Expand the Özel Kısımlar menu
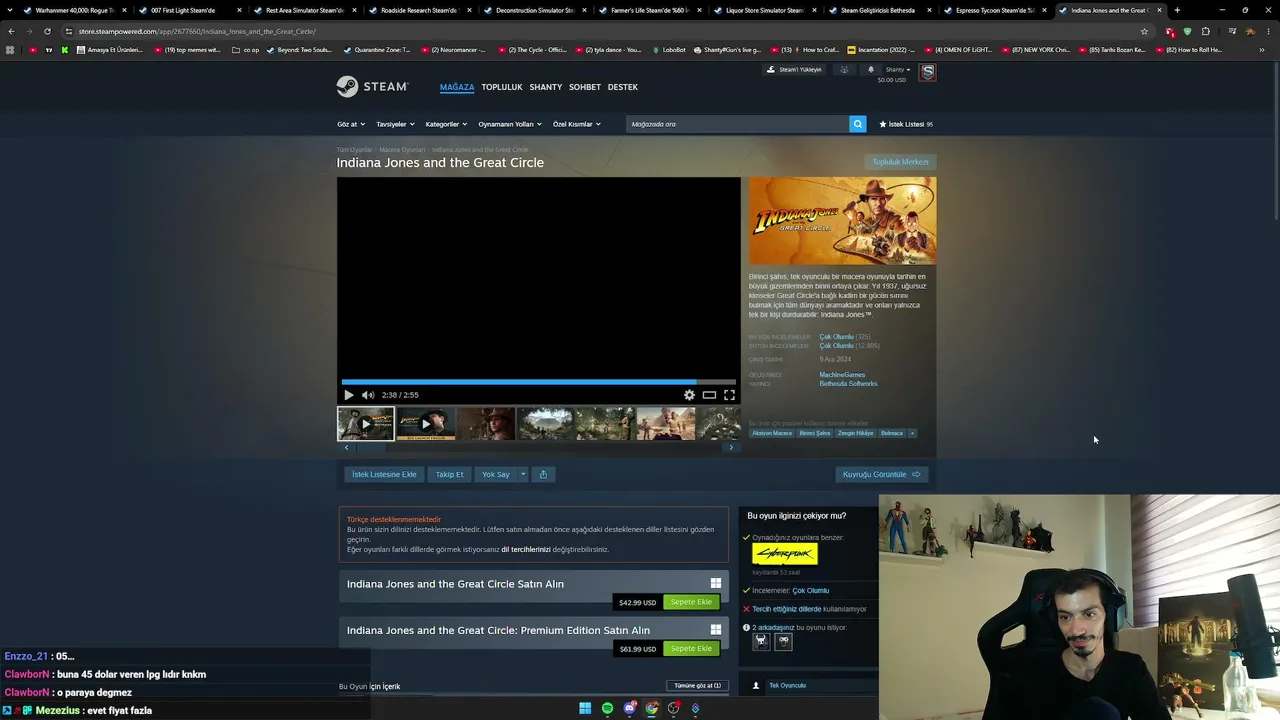 577,124
